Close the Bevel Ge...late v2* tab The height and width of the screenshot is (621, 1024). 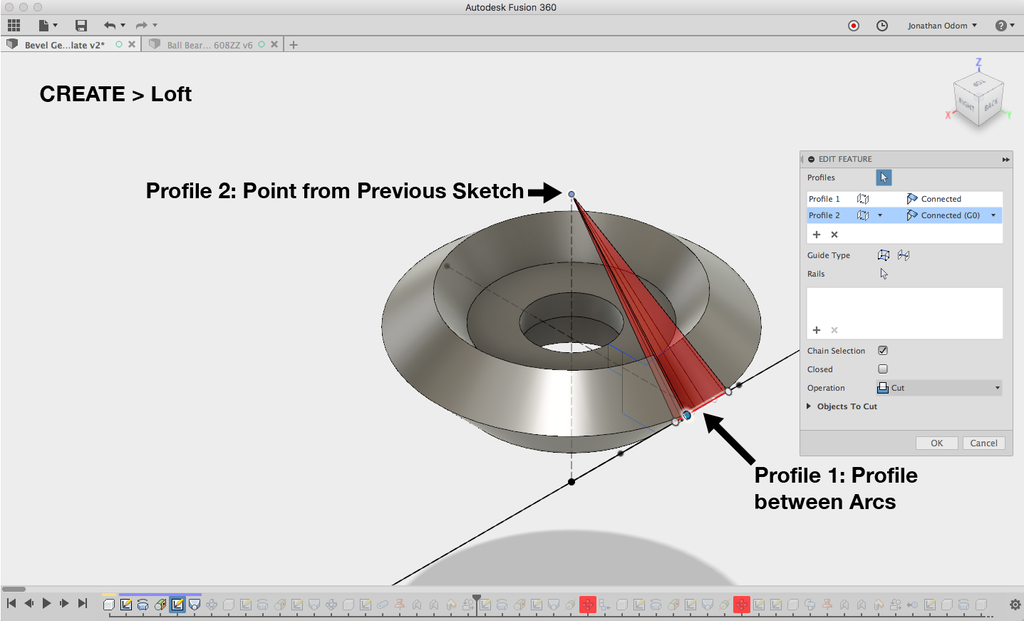tap(132, 44)
